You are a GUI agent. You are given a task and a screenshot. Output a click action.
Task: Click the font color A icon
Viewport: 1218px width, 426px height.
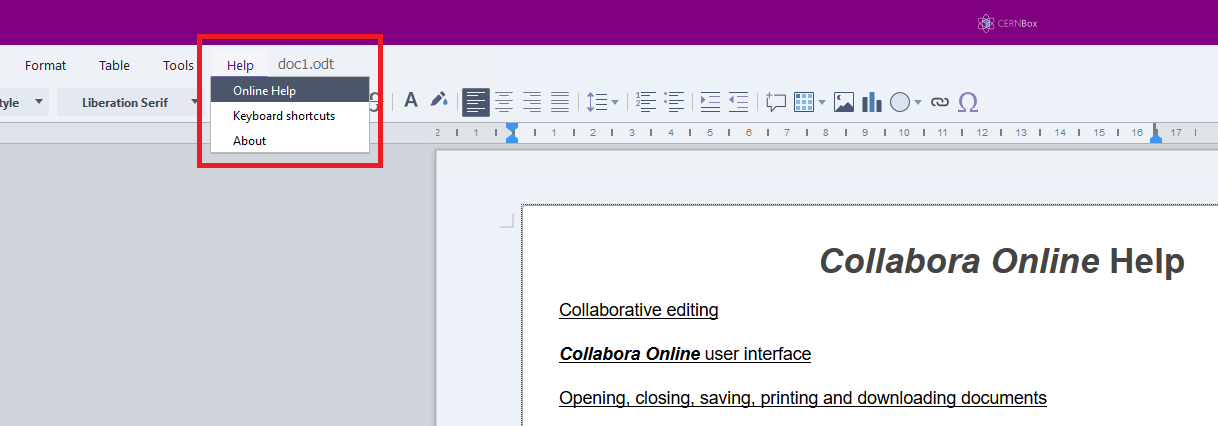(410, 100)
